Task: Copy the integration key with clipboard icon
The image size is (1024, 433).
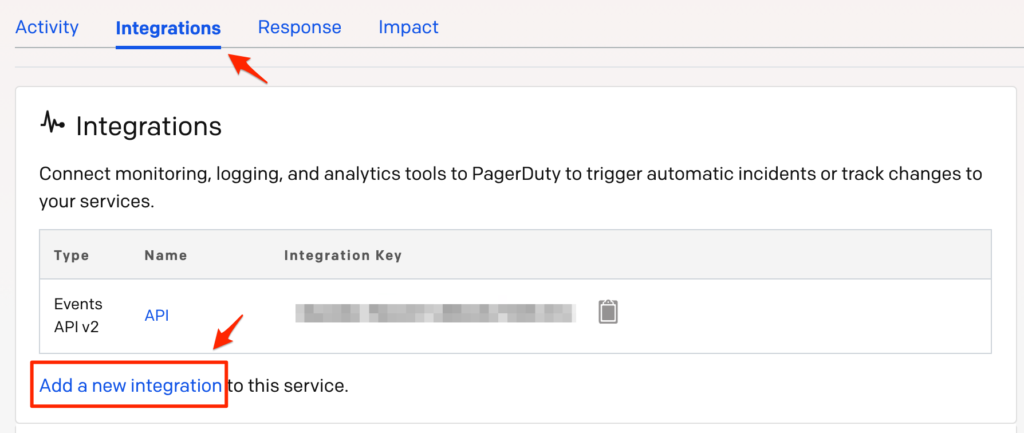Action: [608, 312]
